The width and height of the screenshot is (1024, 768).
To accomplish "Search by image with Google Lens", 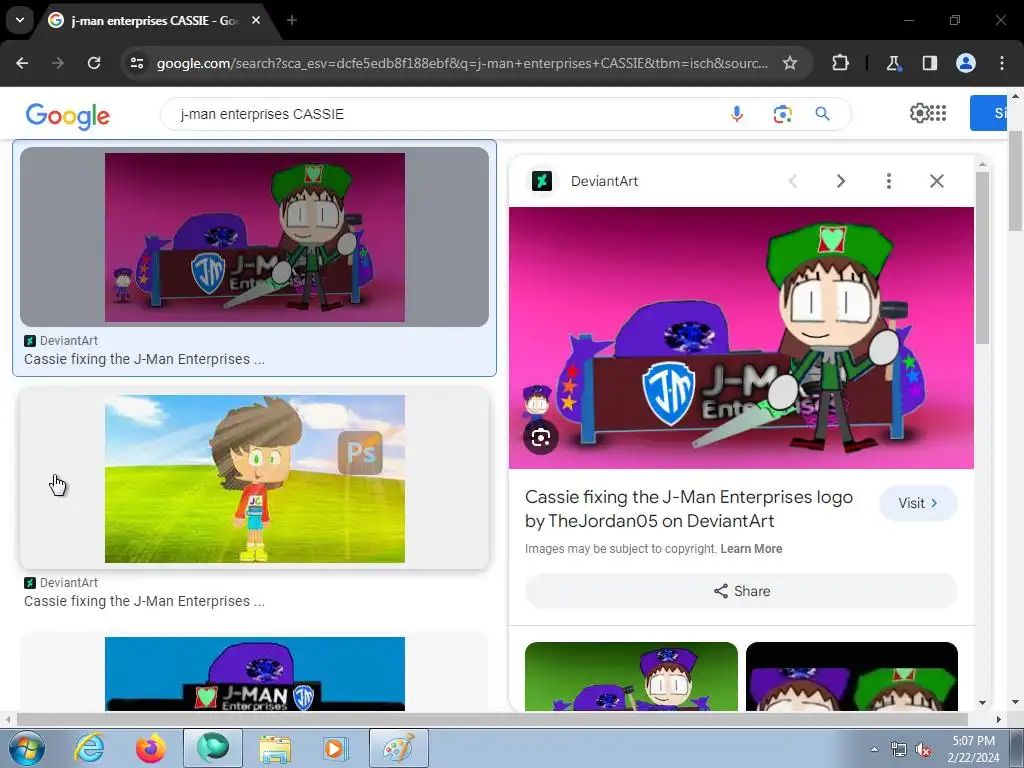I will click(782, 114).
